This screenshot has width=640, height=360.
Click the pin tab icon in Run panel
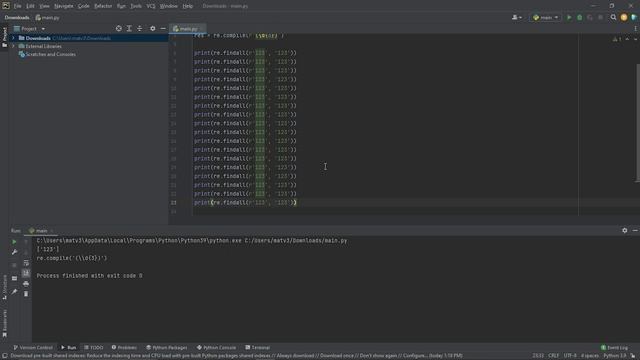[14, 291]
